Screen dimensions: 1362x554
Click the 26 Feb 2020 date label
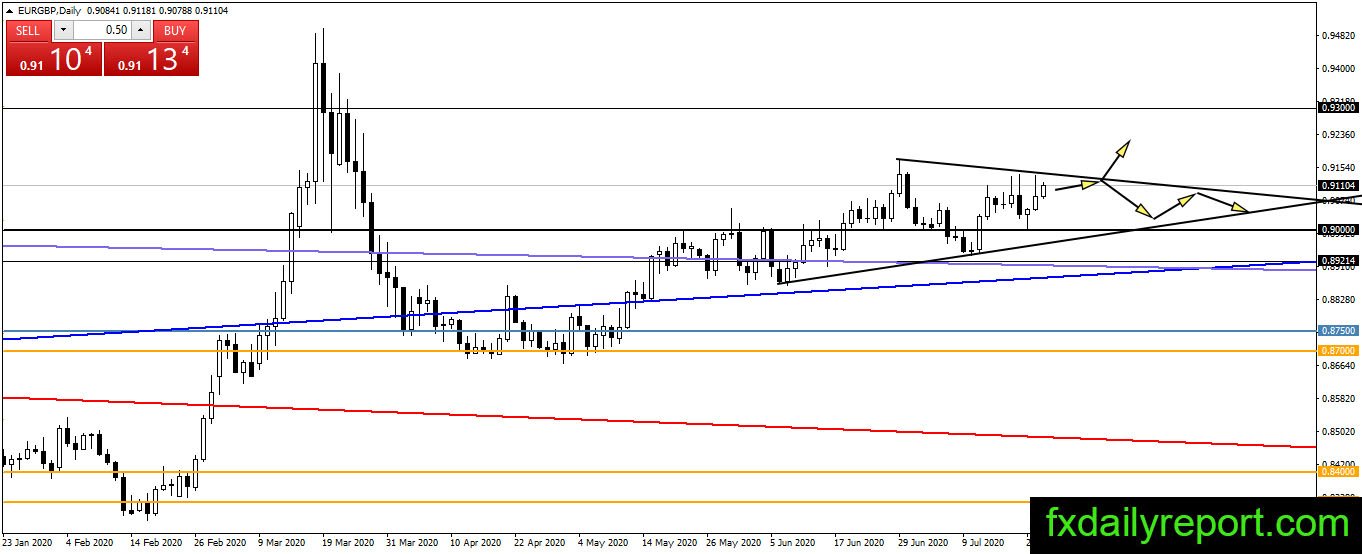220,543
